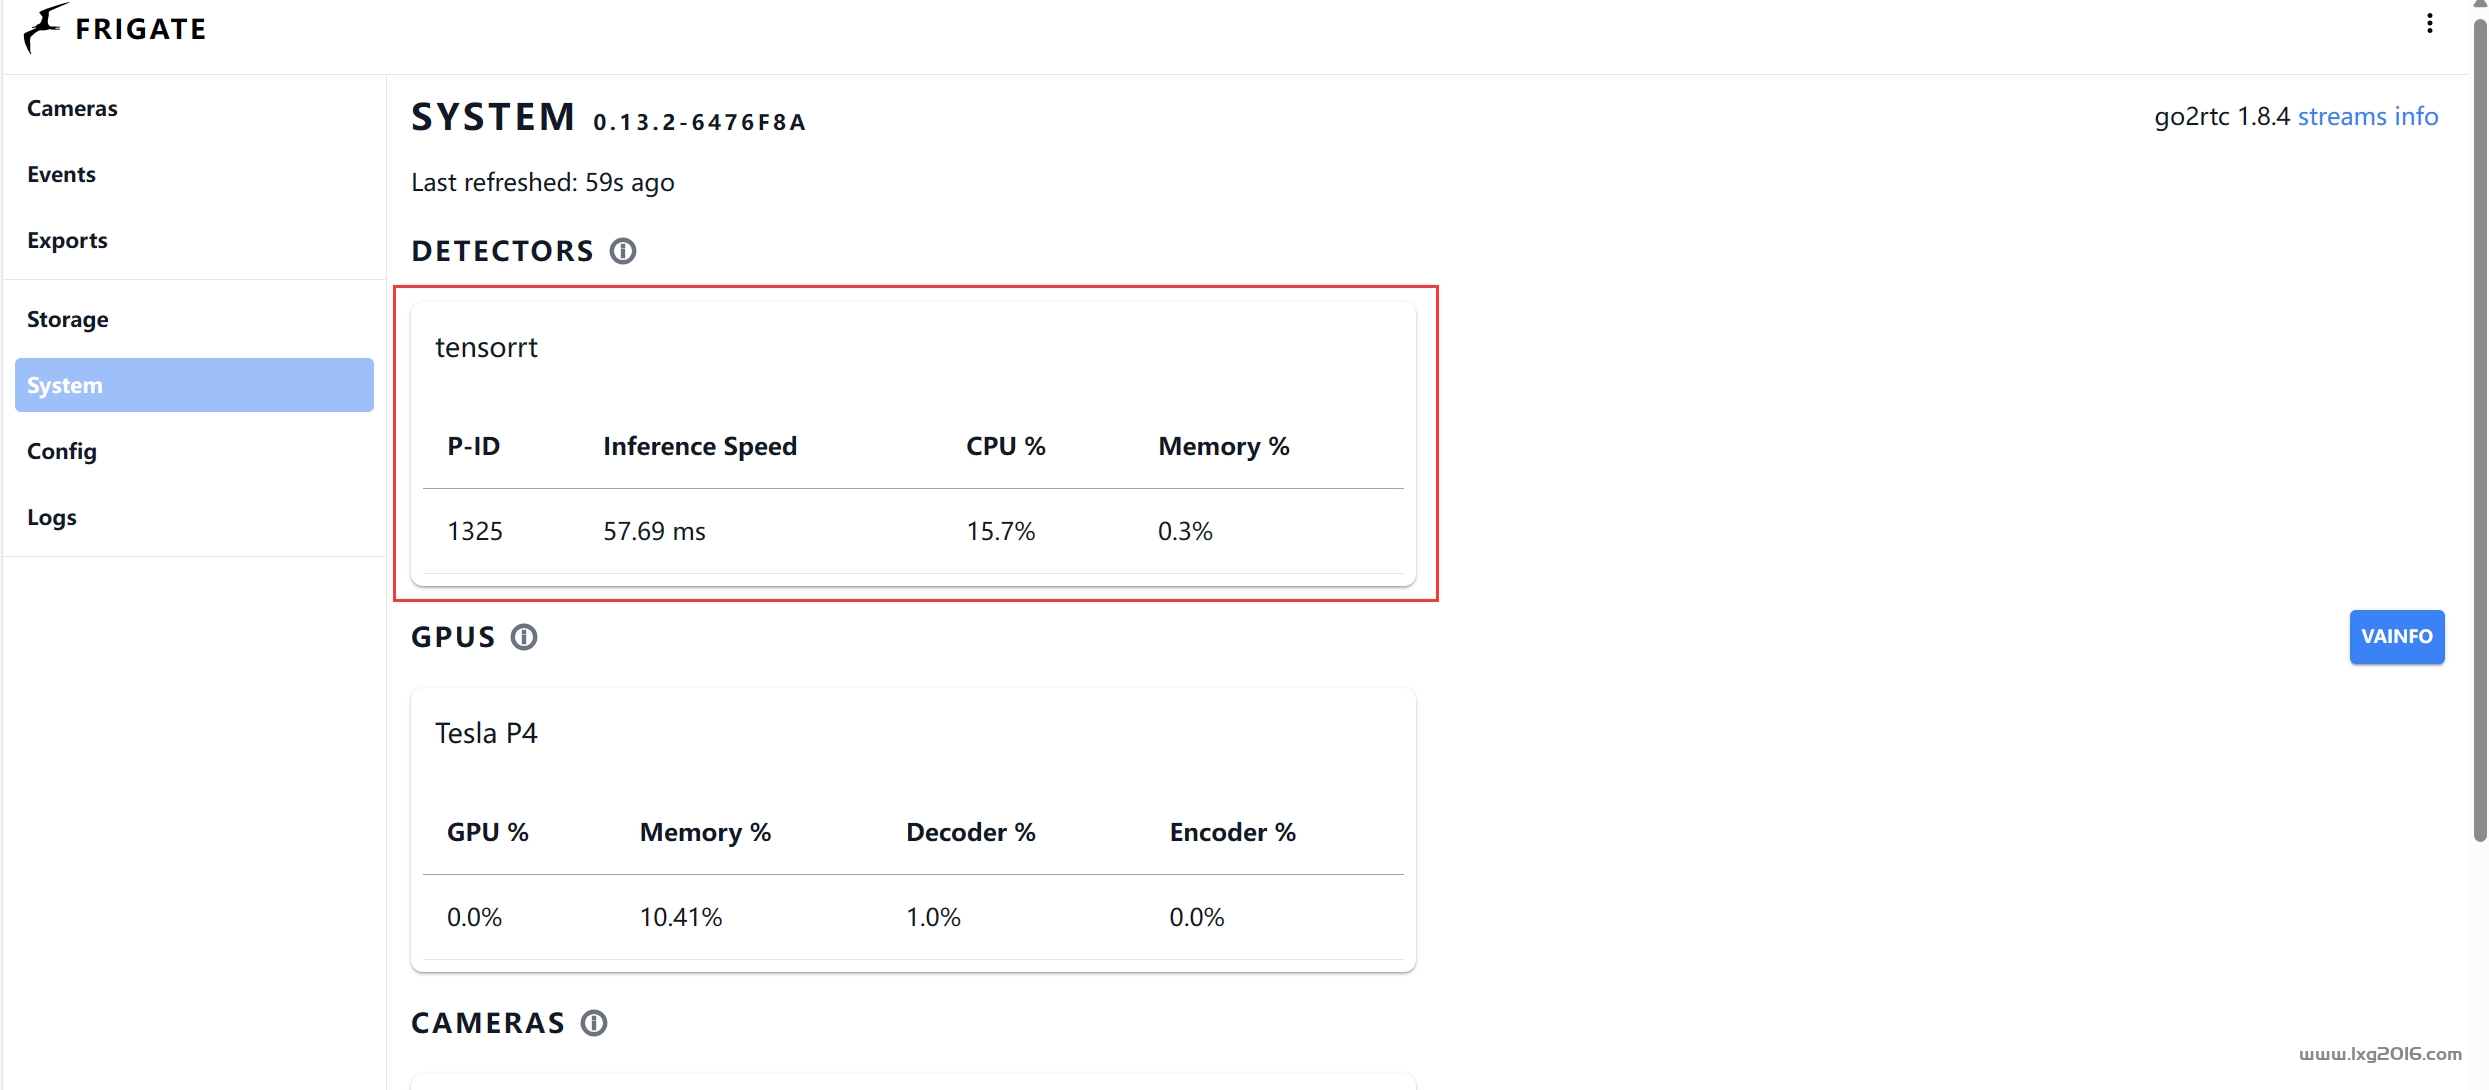Viewport: 2489px width, 1090px height.
Task: Click the Tesla P4 GPU card title
Action: [486, 733]
